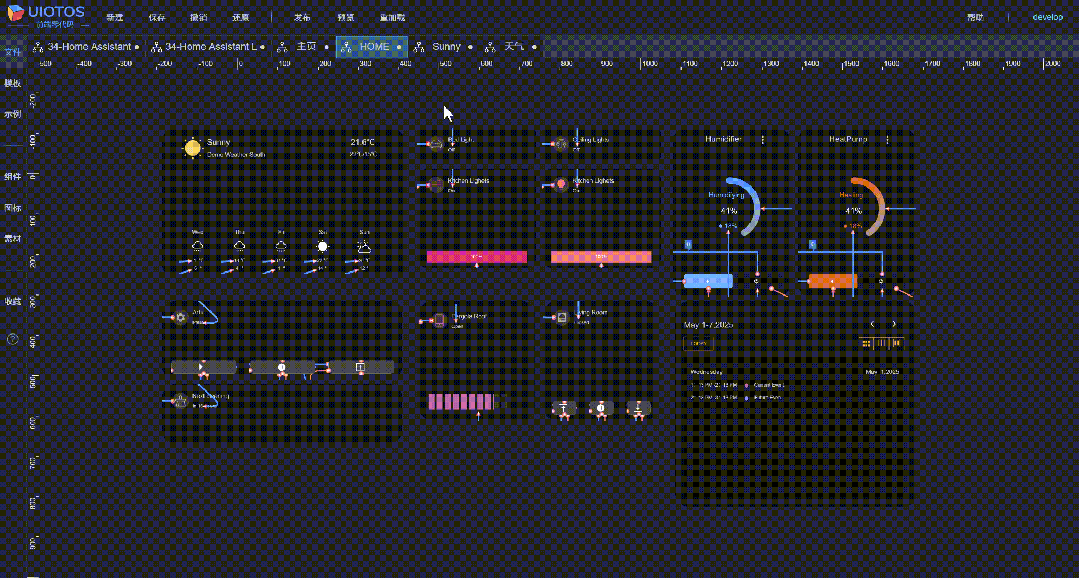
Task: Open the 模板 sidebar panel
Action: (12, 83)
